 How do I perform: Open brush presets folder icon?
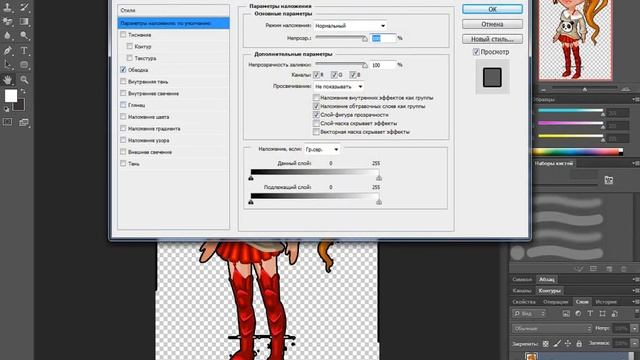click(609, 180)
